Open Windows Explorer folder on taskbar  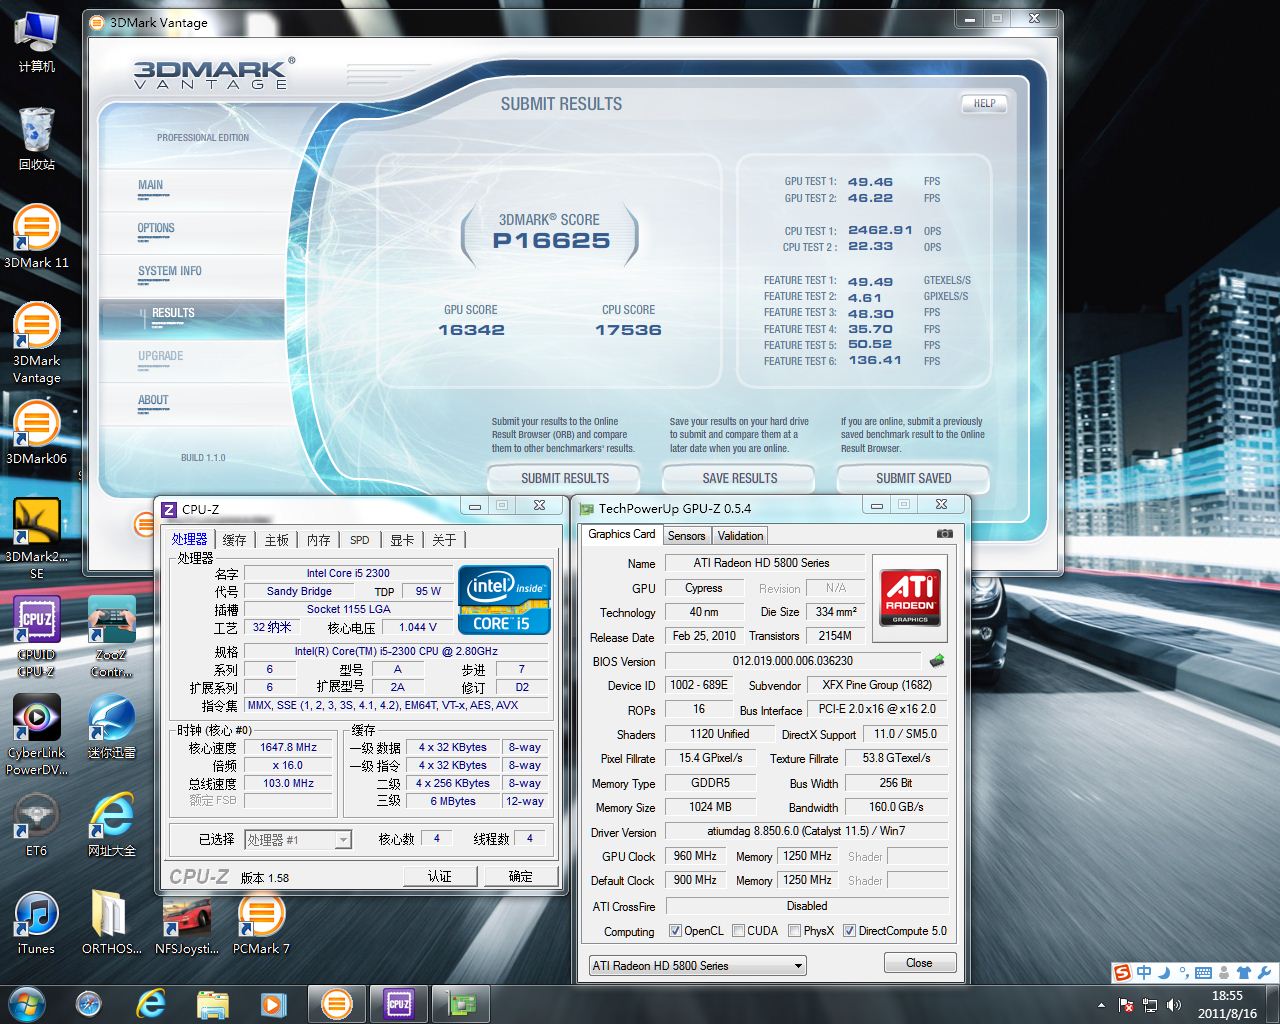click(213, 1003)
